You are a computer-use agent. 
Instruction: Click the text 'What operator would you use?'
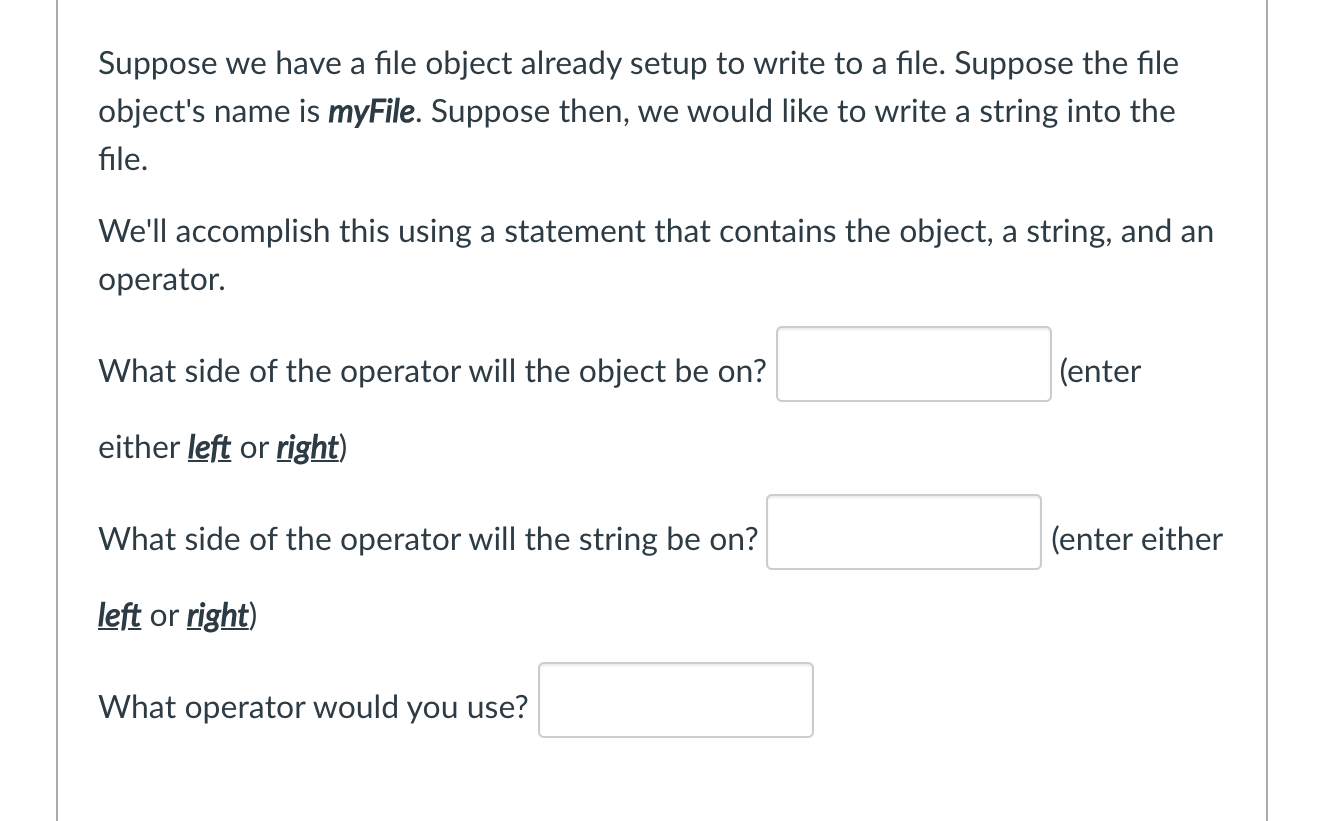coord(312,706)
